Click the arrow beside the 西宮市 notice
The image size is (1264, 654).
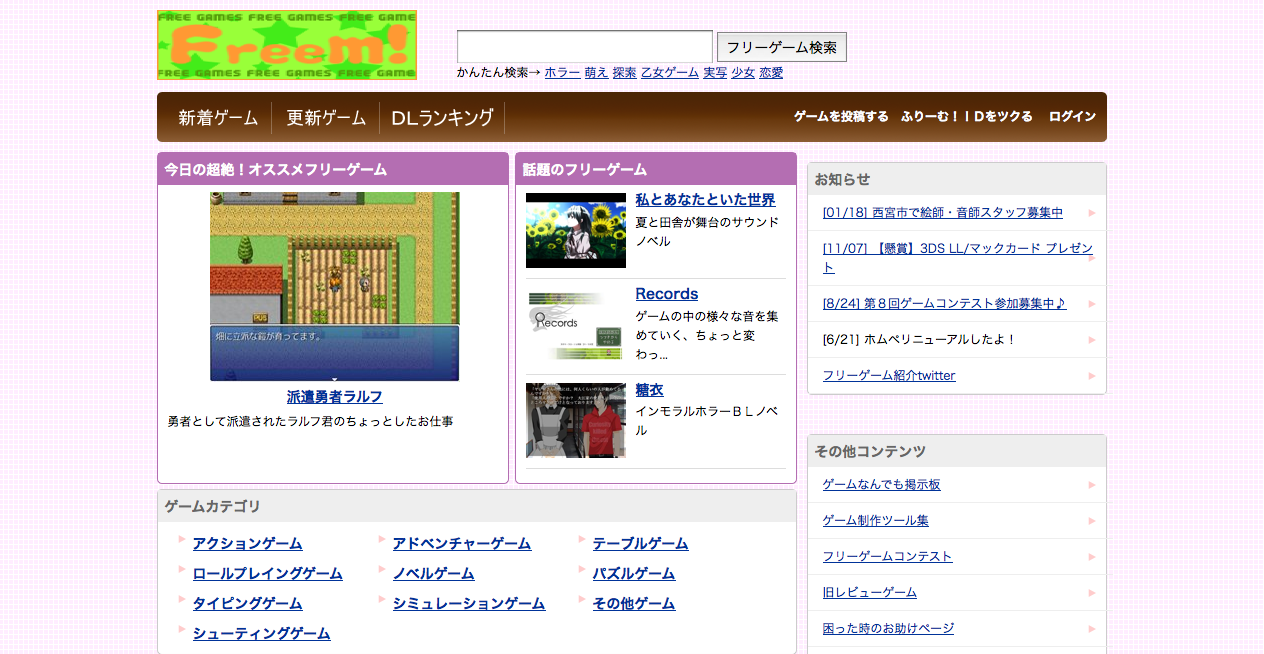[x=1092, y=213]
